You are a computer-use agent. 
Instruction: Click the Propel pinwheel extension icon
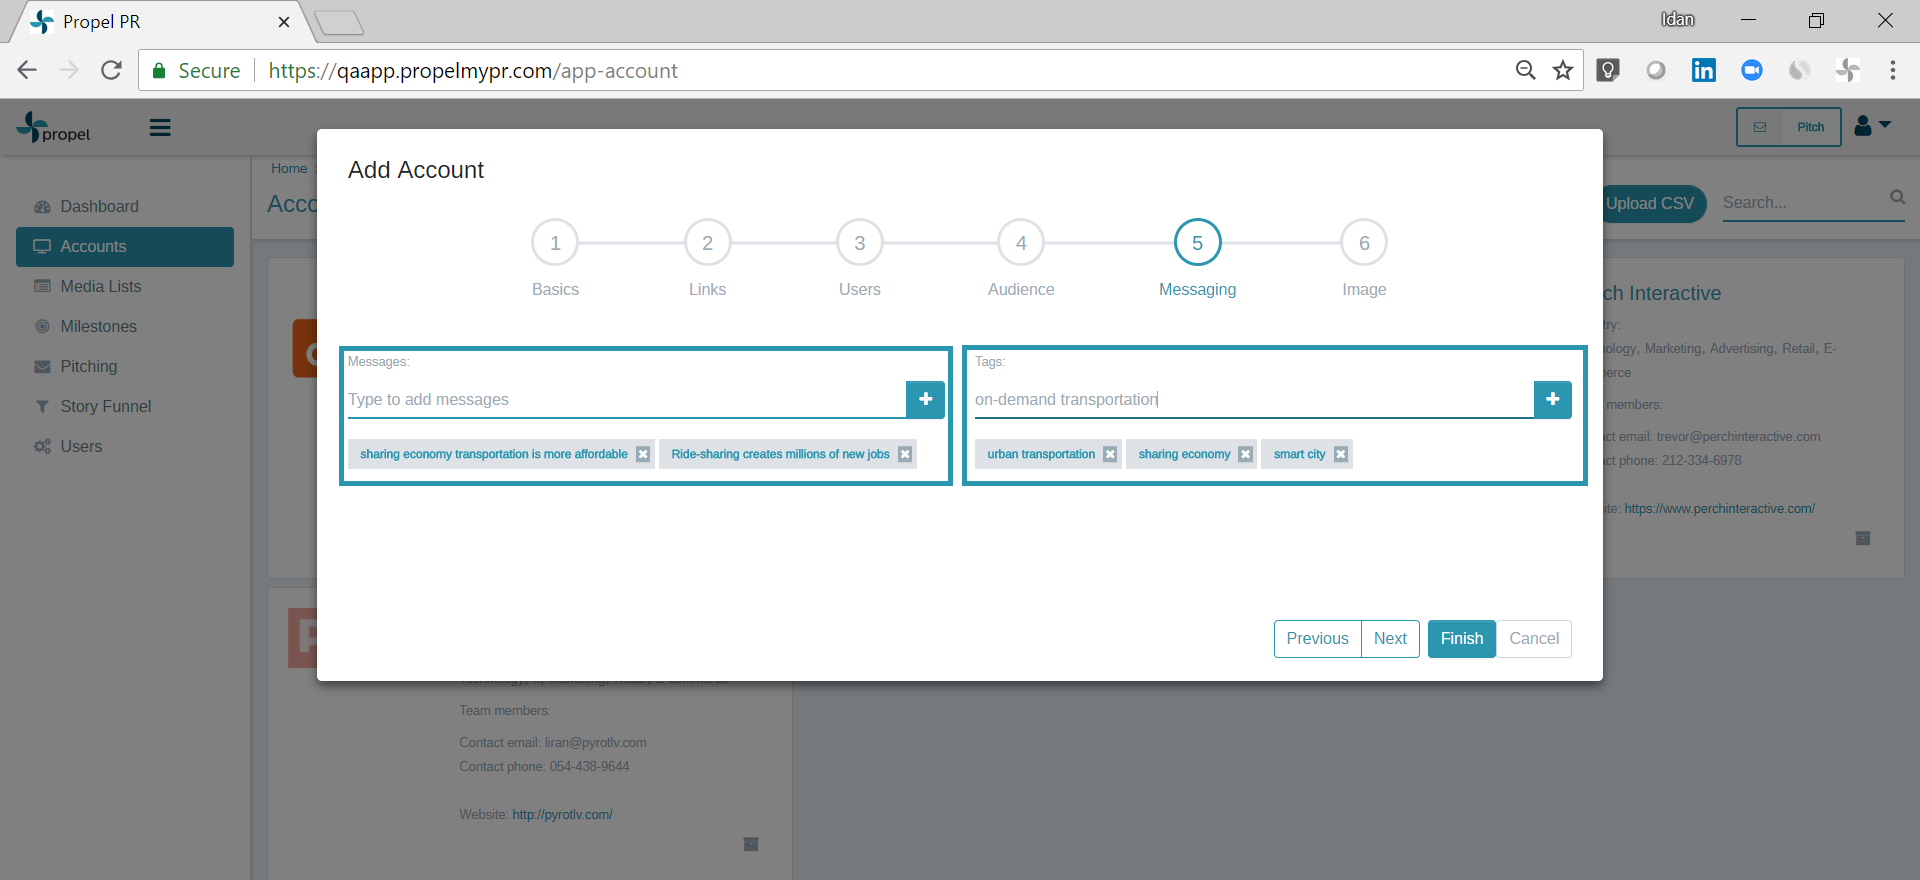tap(1847, 70)
